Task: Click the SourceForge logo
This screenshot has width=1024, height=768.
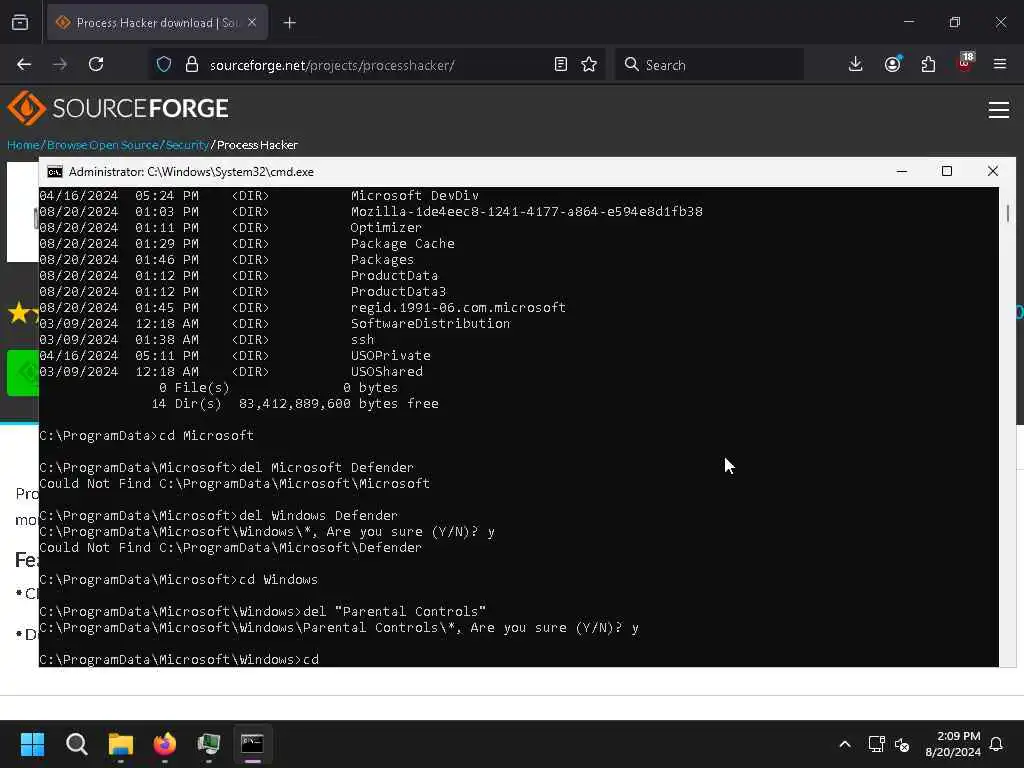Action: tap(118, 108)
